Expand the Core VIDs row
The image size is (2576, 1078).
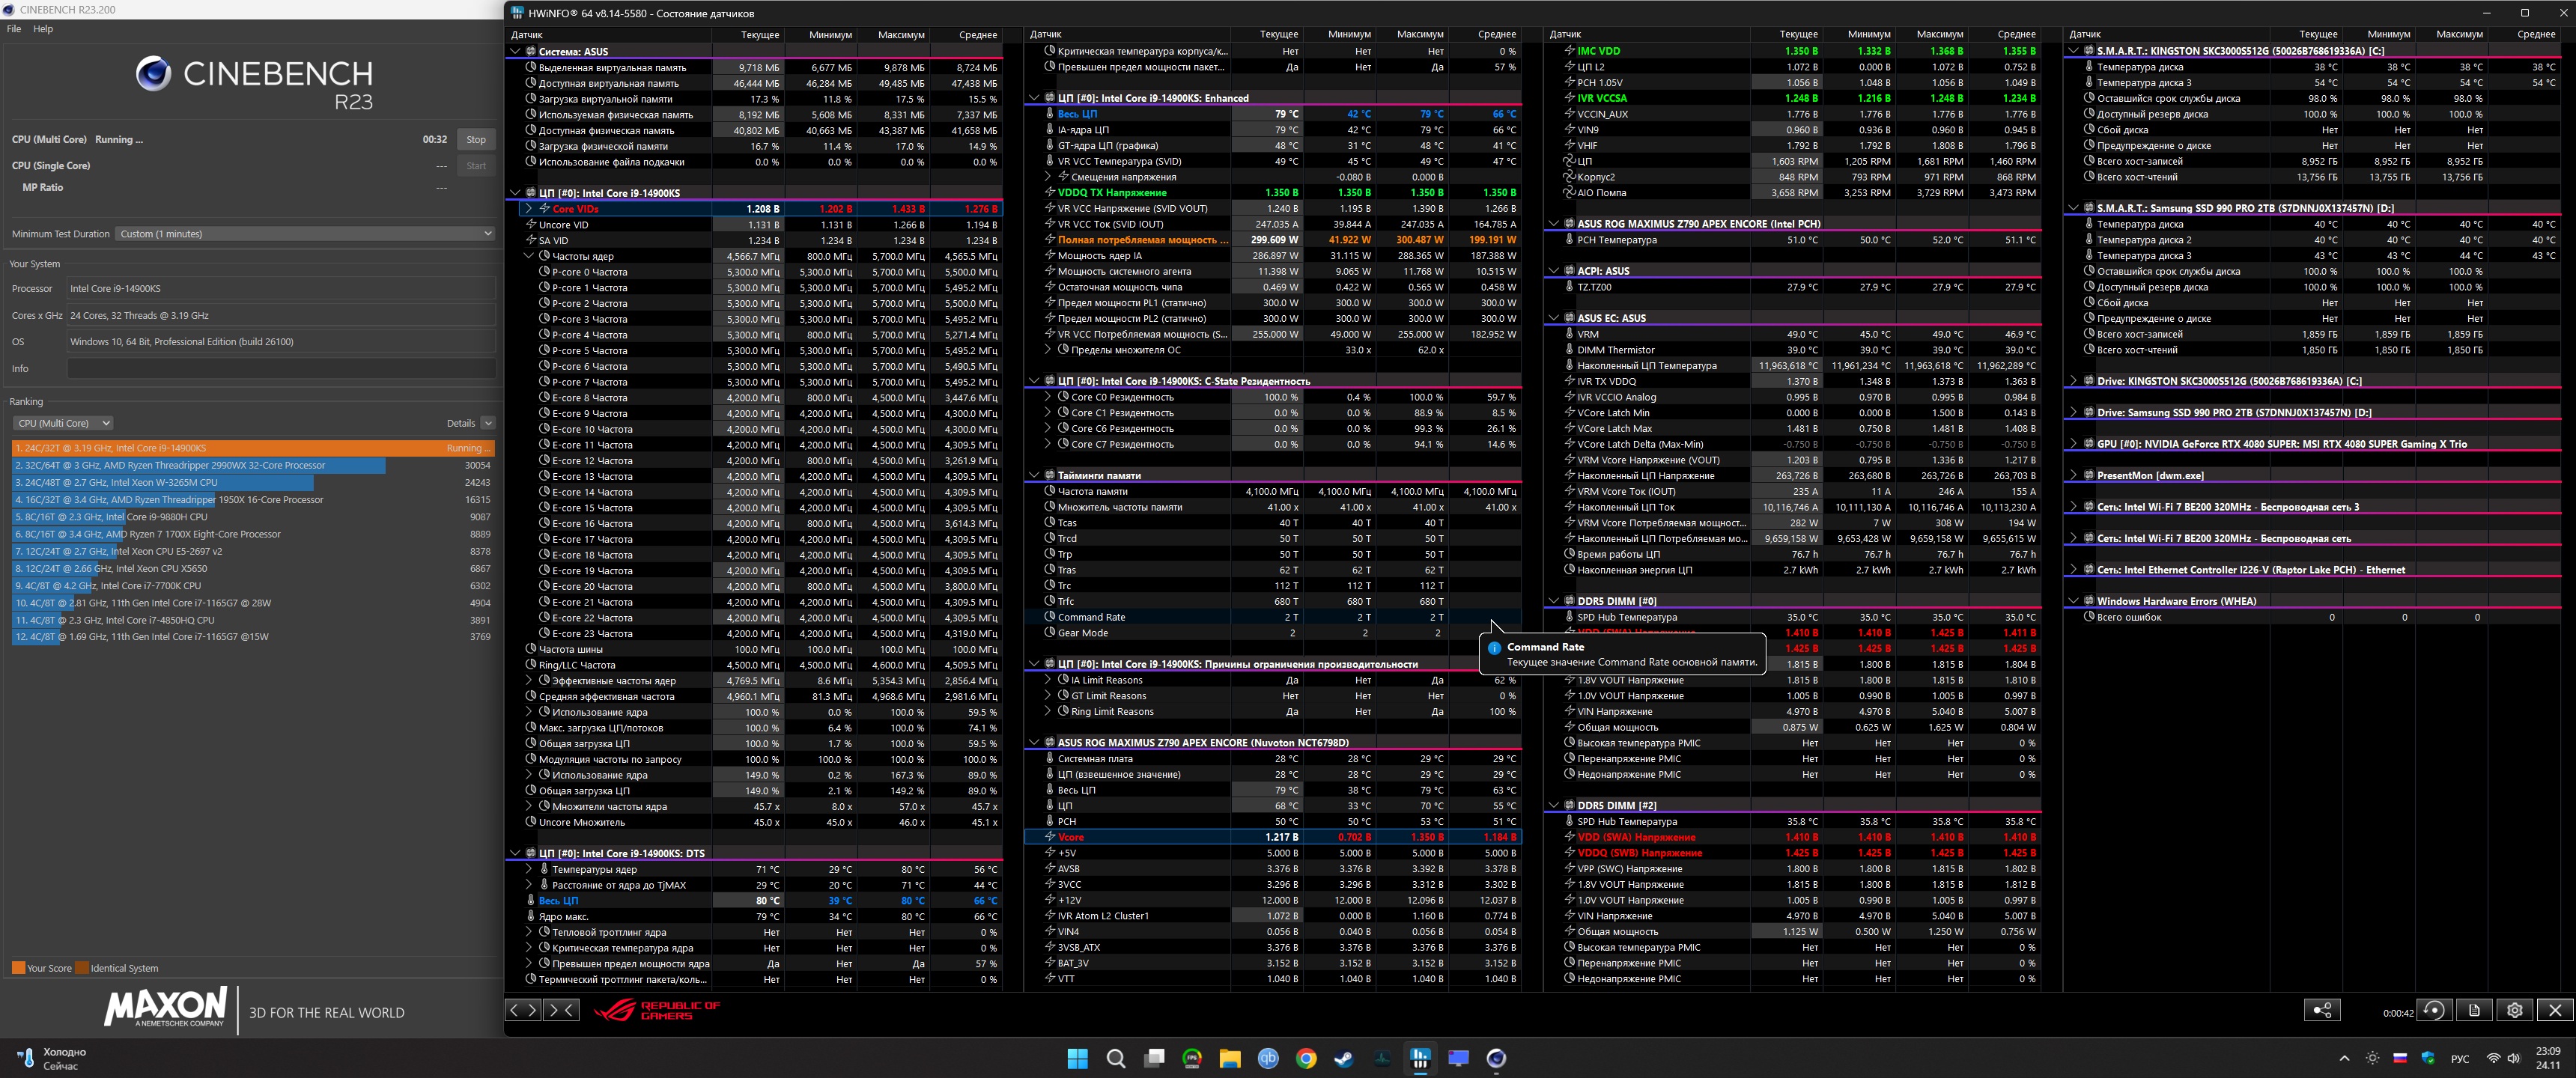click(529, 209)
